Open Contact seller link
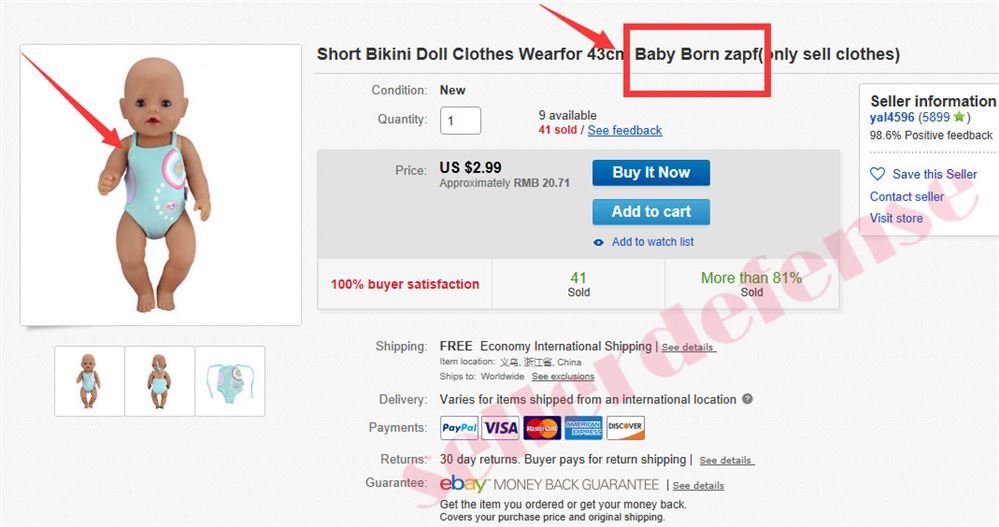999x527 pixels. click(x=907, y=196)
